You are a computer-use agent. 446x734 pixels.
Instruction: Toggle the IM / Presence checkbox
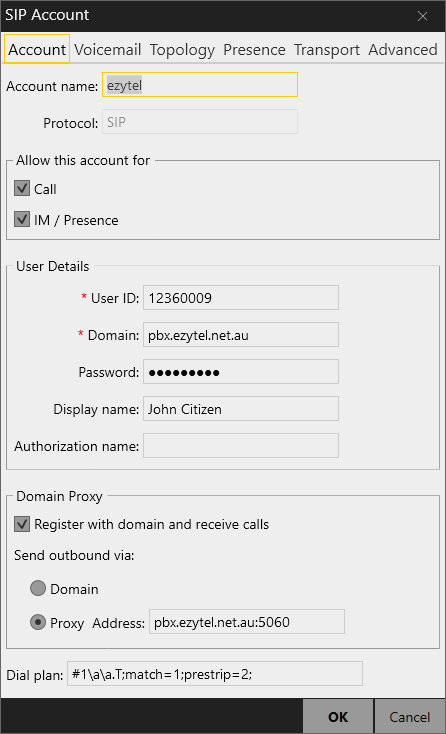(22, 219)
